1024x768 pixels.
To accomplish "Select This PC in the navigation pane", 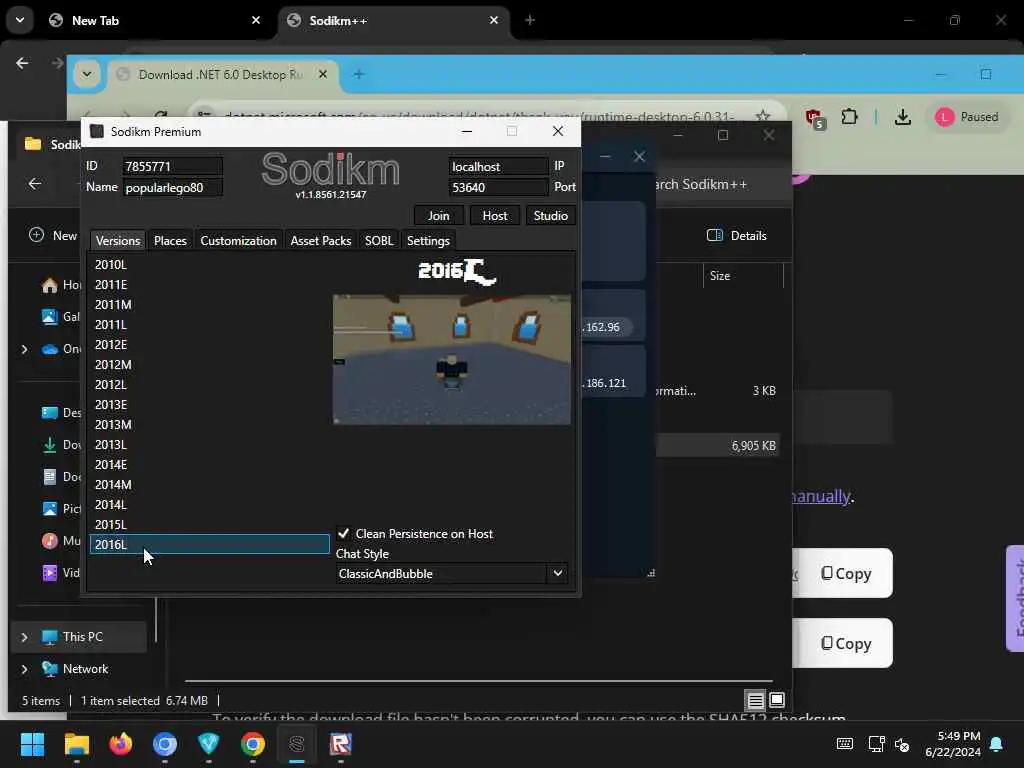I will point(82,637).
